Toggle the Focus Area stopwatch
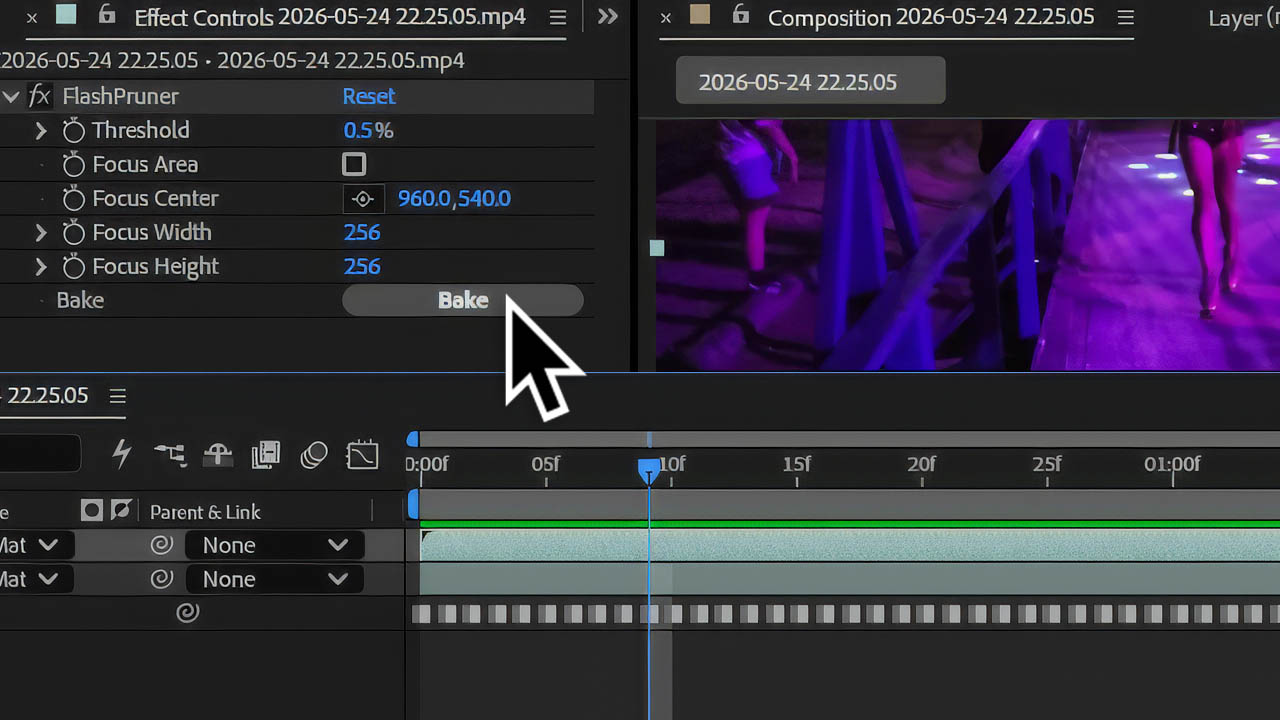The image size is (1280, 720). click(73, 164)
